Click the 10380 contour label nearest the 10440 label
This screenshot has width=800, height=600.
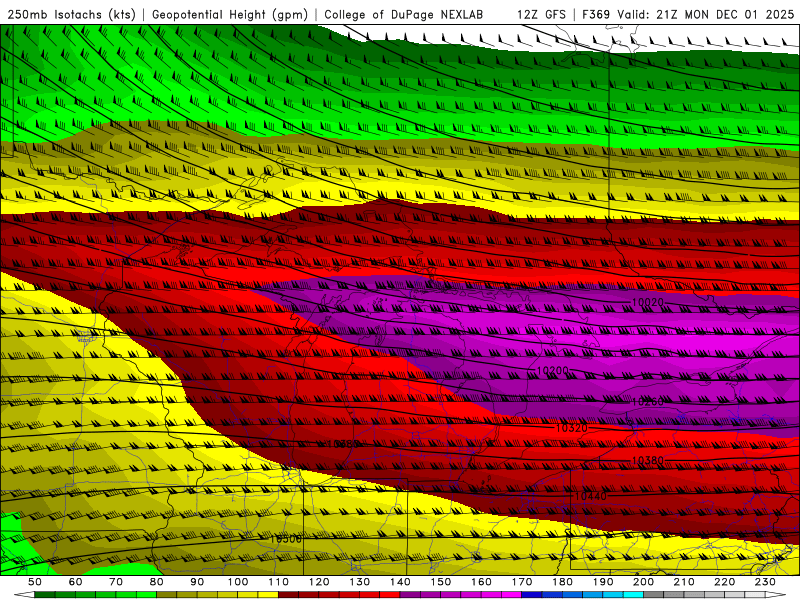647,461
